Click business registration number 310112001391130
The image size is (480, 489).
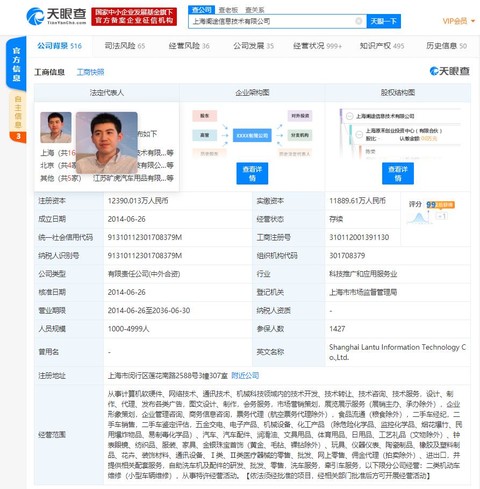coord(359,237)
